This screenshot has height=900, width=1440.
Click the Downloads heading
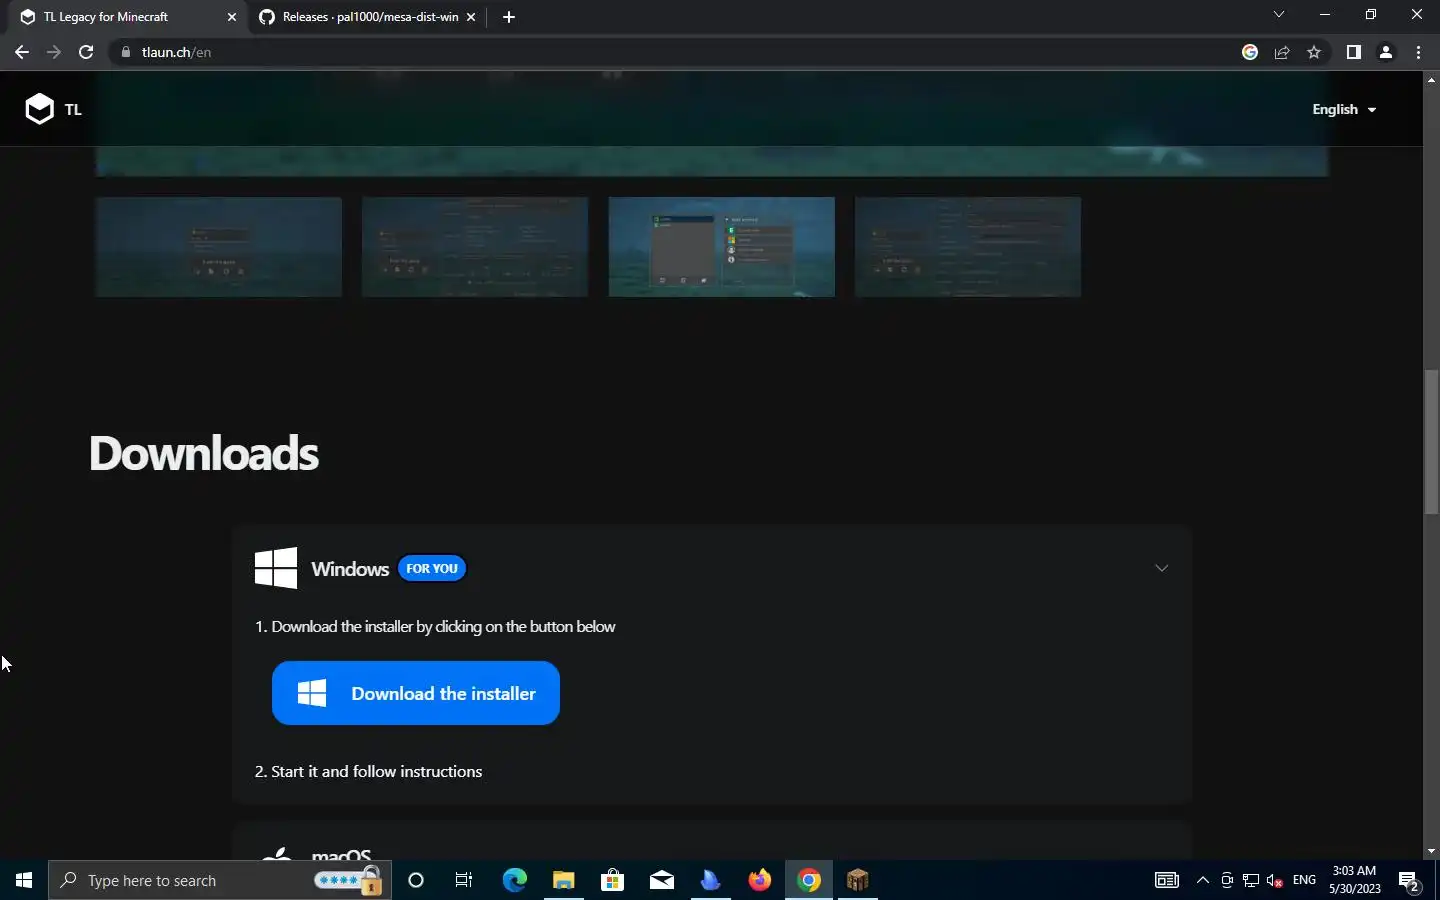pyautogui.click(x=204, y=453)
